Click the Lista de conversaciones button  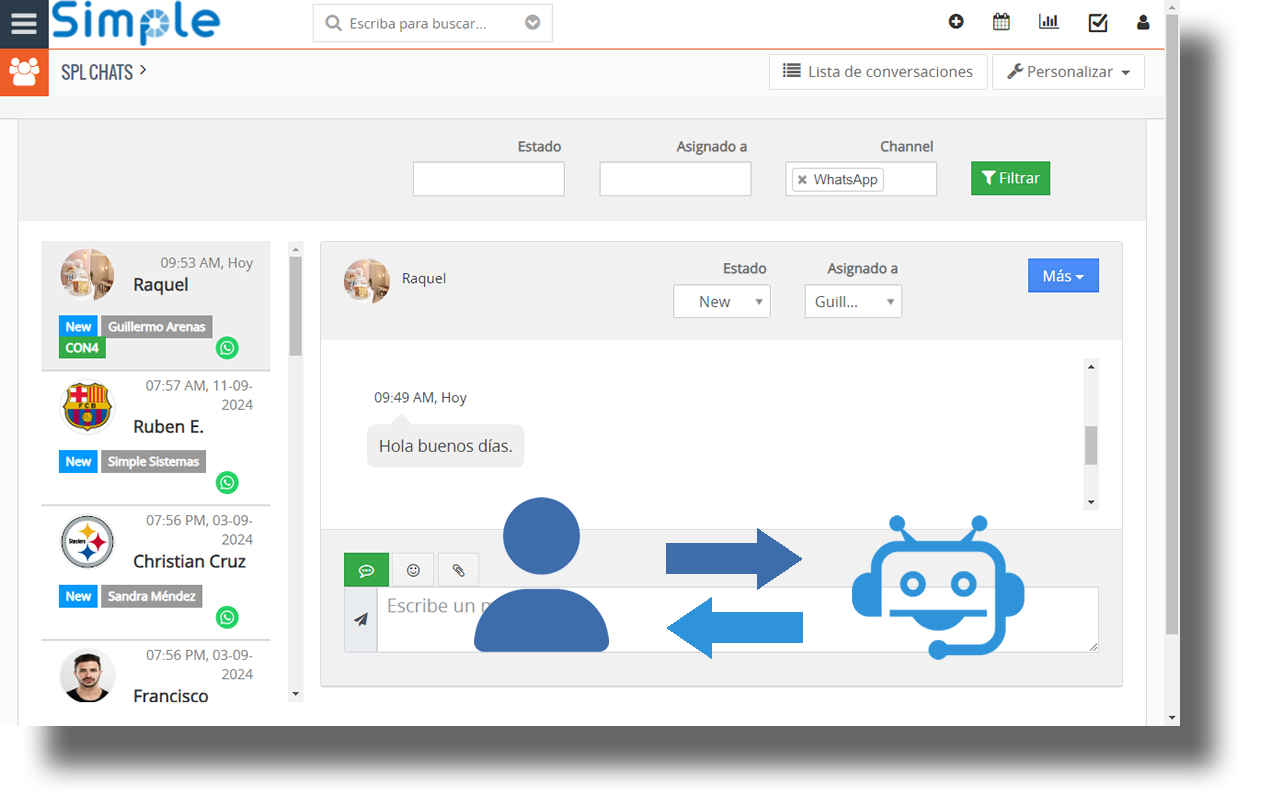877,72
